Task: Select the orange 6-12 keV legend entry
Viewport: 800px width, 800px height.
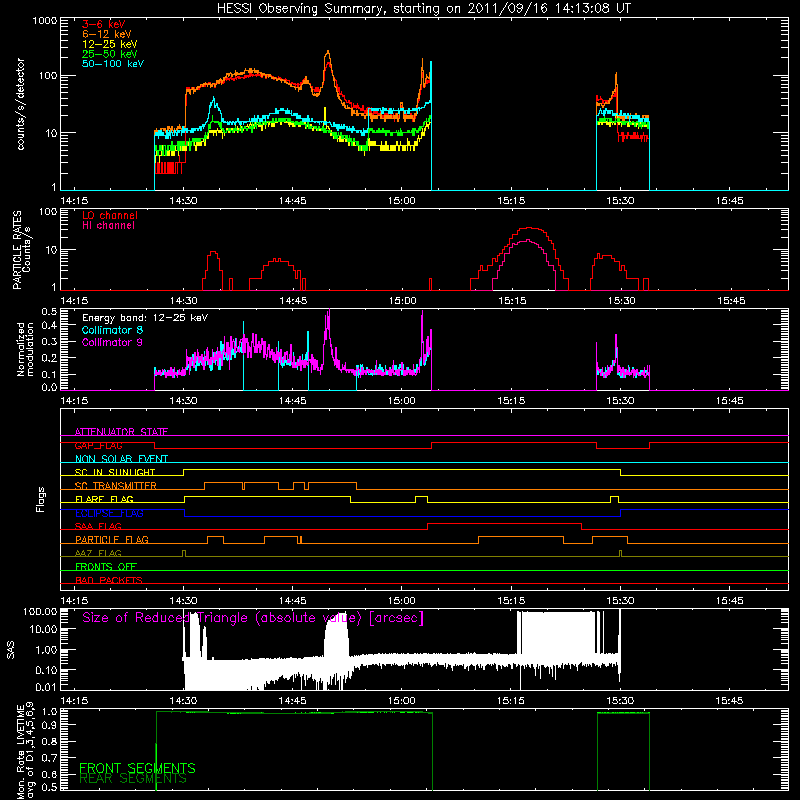Action: pyautogui.click(x=107, y=34)
